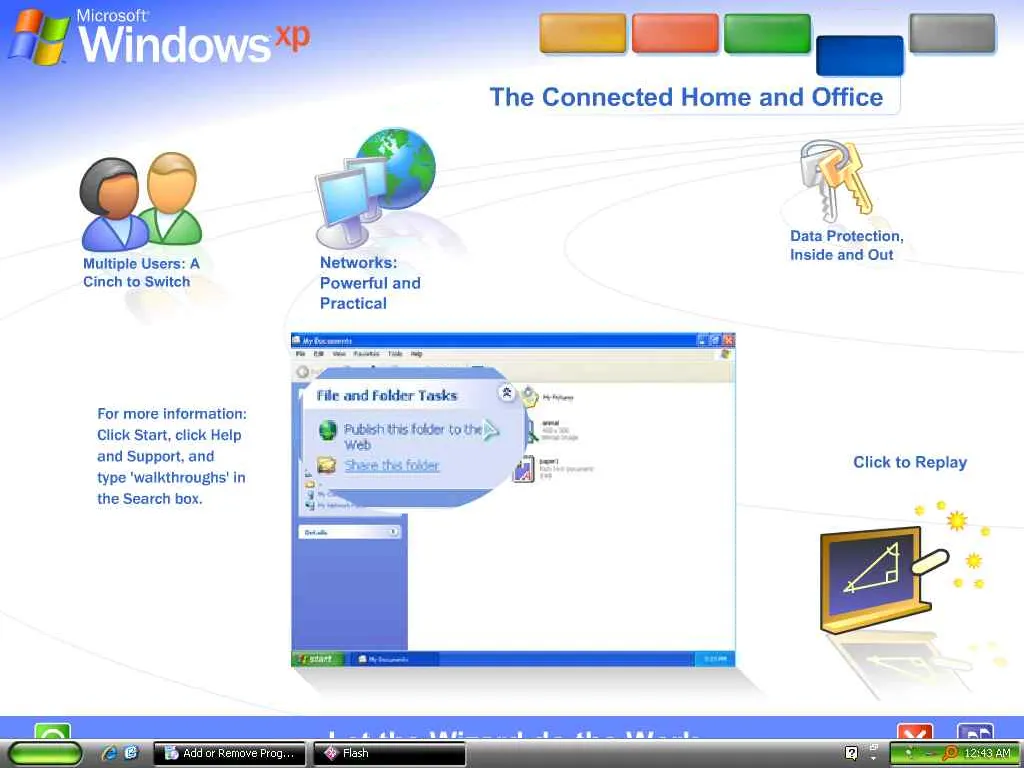Switch to Add or Remove Programs taskbar button
Image resolution: width=1024 pixels, height=768 pixels.
point(229,753)
